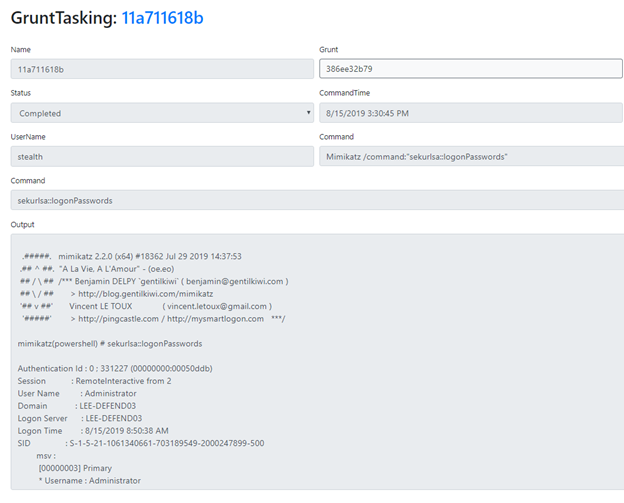Click the Grunt field showing 386ee32b79

[471, 68]
